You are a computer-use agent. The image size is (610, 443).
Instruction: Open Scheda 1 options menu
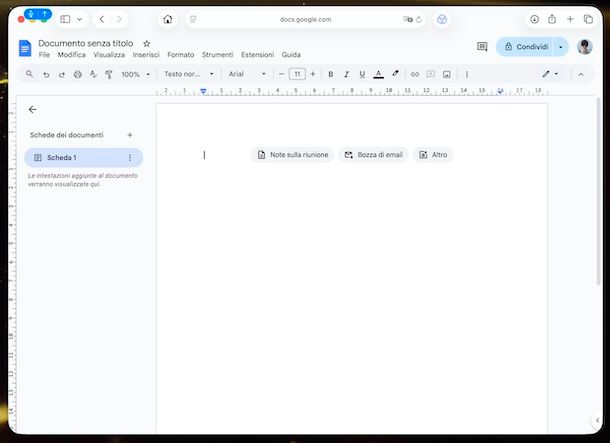(x=130, y=158)
